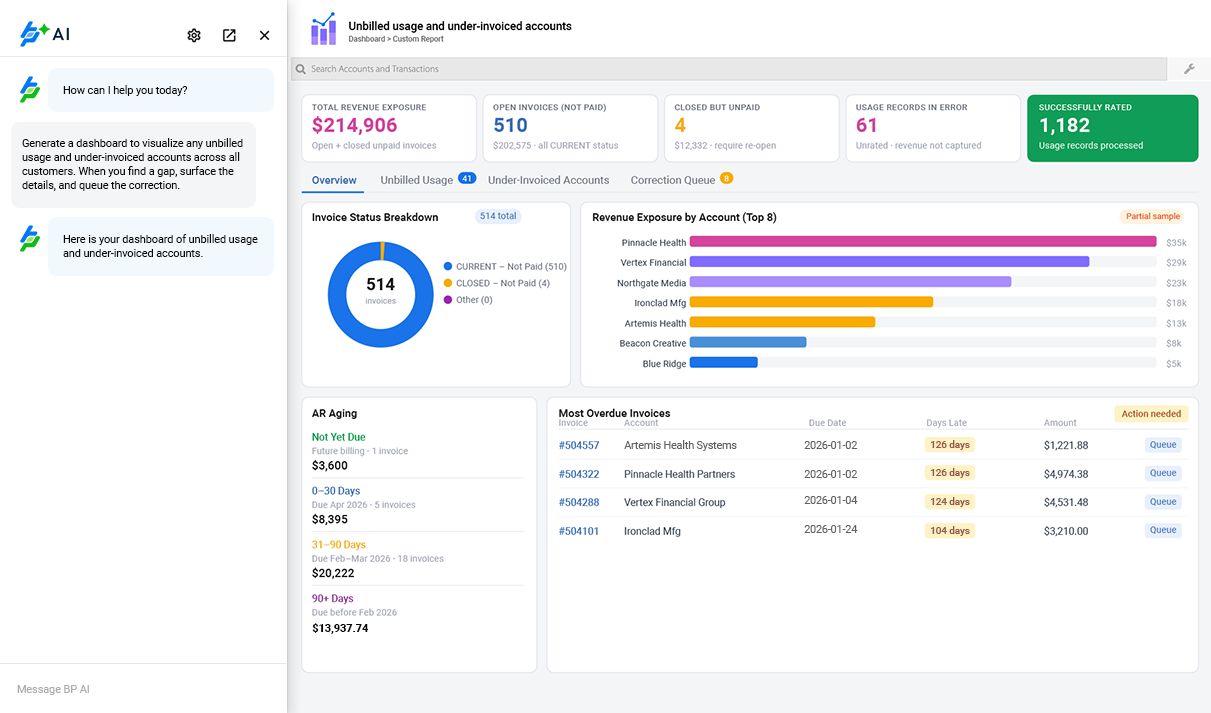The image size is (1211, 713).
Task: Select the Not Yet Due aging bucket
Action: coord(417,451)
